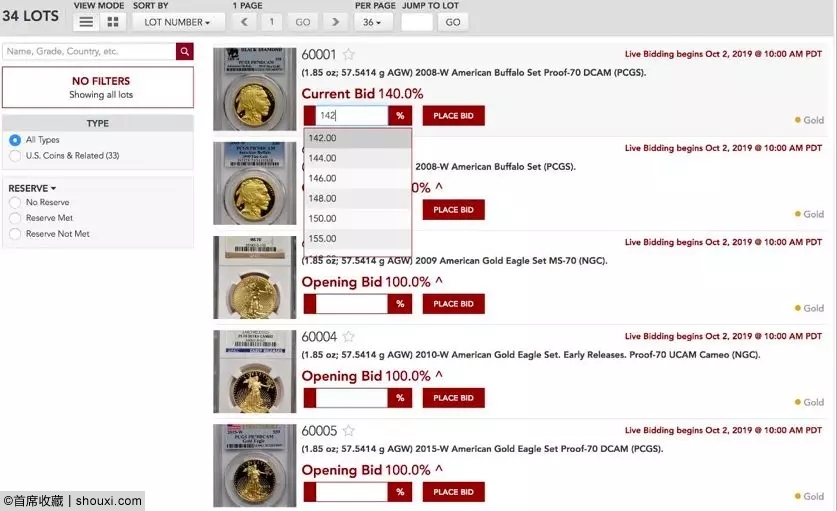
Task: Click the red search magnifier button
Action: coord(185,51)
